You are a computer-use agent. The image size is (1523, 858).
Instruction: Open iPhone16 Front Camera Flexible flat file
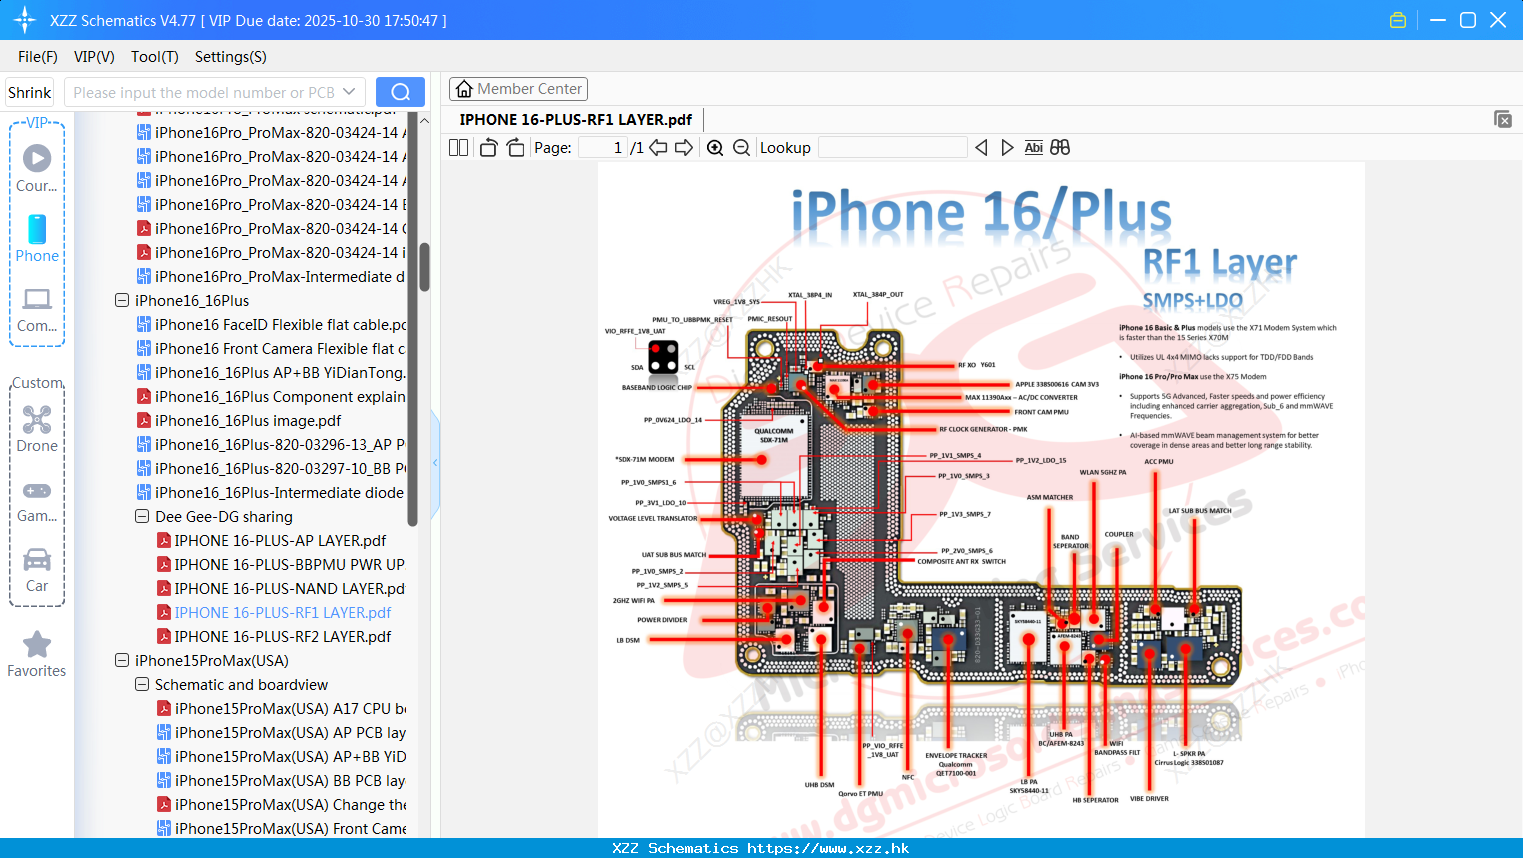pos(271,348)
